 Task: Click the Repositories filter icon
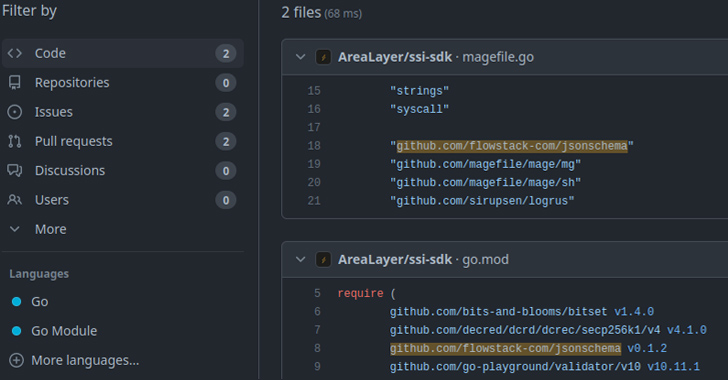click(14, 83)
